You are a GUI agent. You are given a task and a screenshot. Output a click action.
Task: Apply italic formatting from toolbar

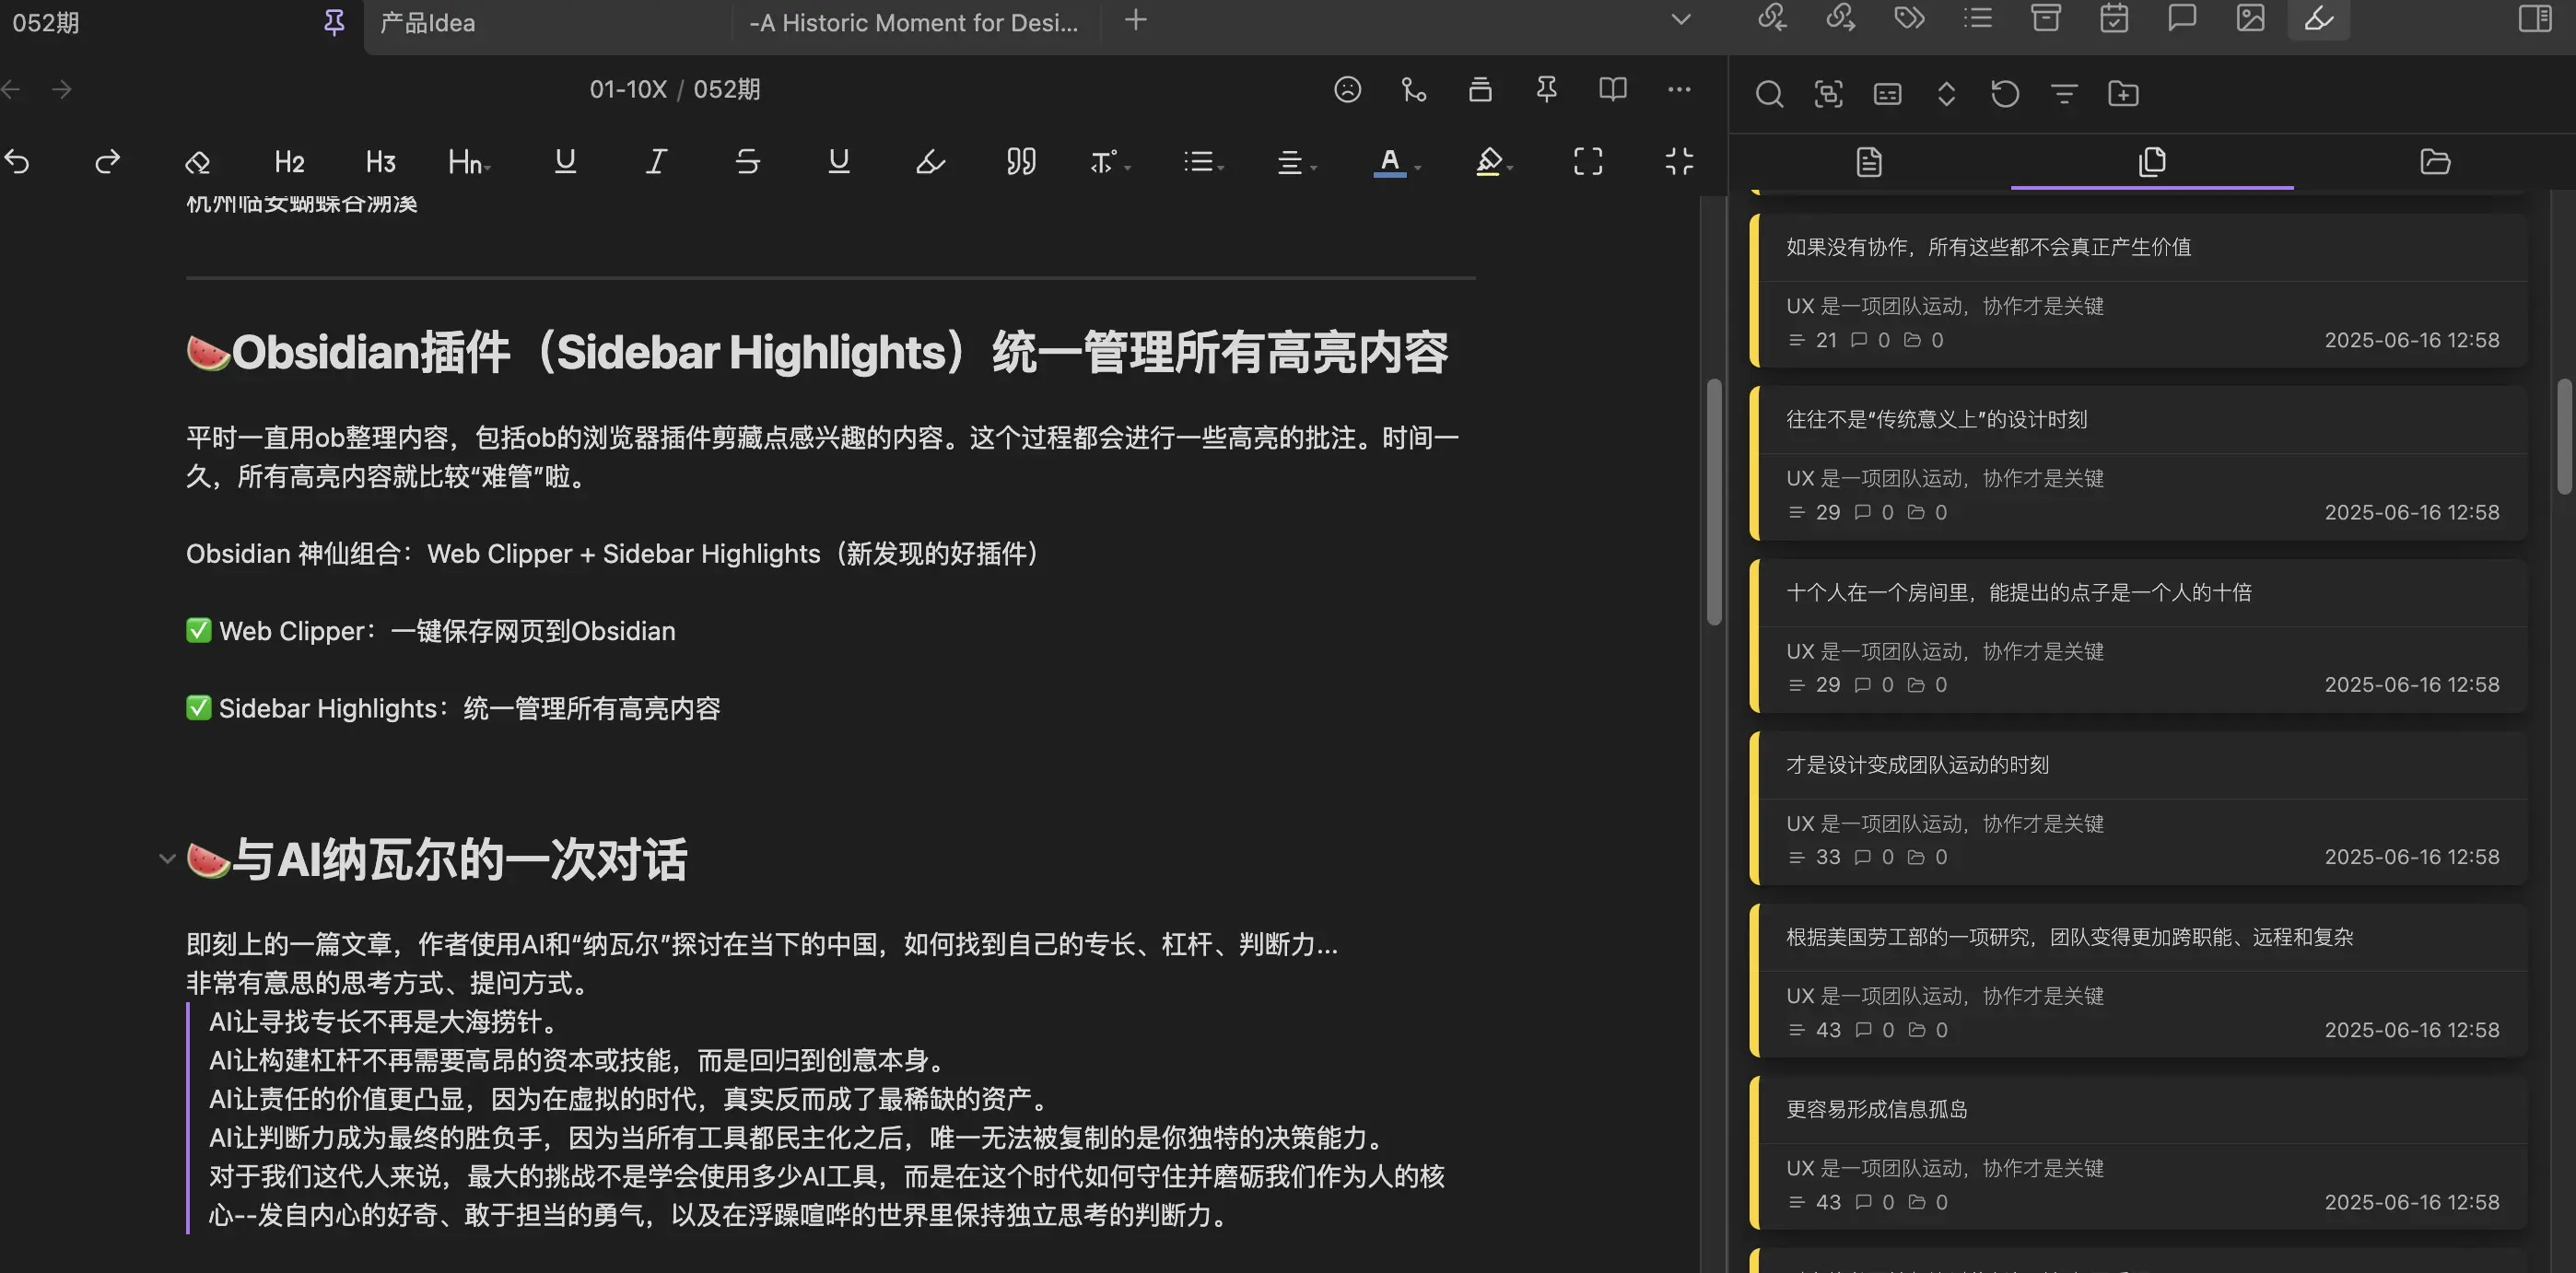pyautogui.click(x=656, y=161)
